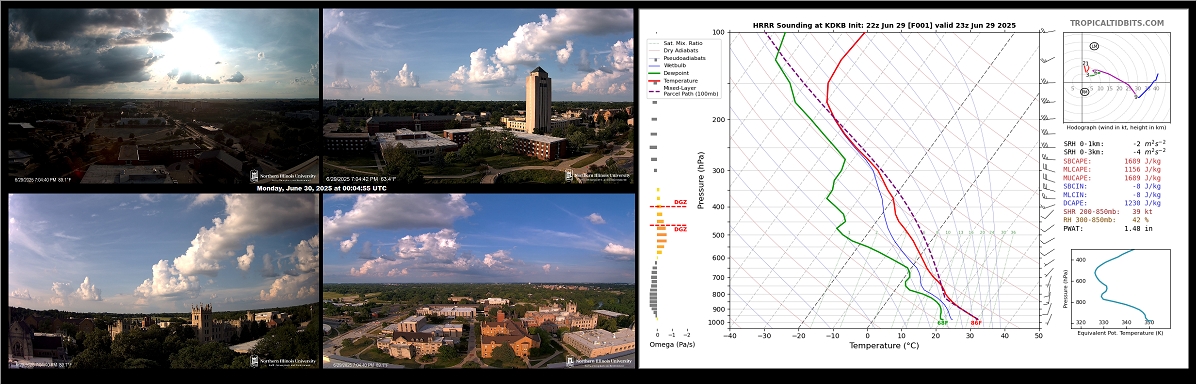Screen dimensions: 1197x385
Task: Open the TROPICALTIDBITS.COM watermark link
Action: 1117,24
